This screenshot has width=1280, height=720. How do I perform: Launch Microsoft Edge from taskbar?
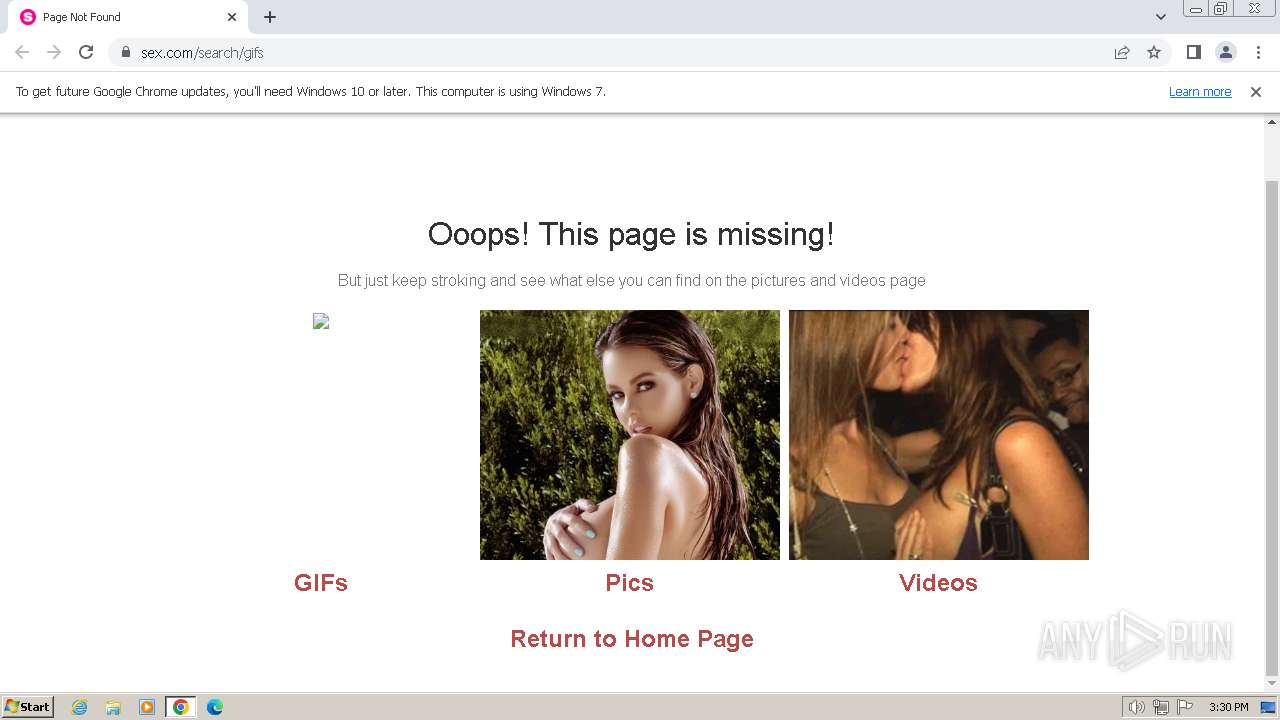click(215, 707)
